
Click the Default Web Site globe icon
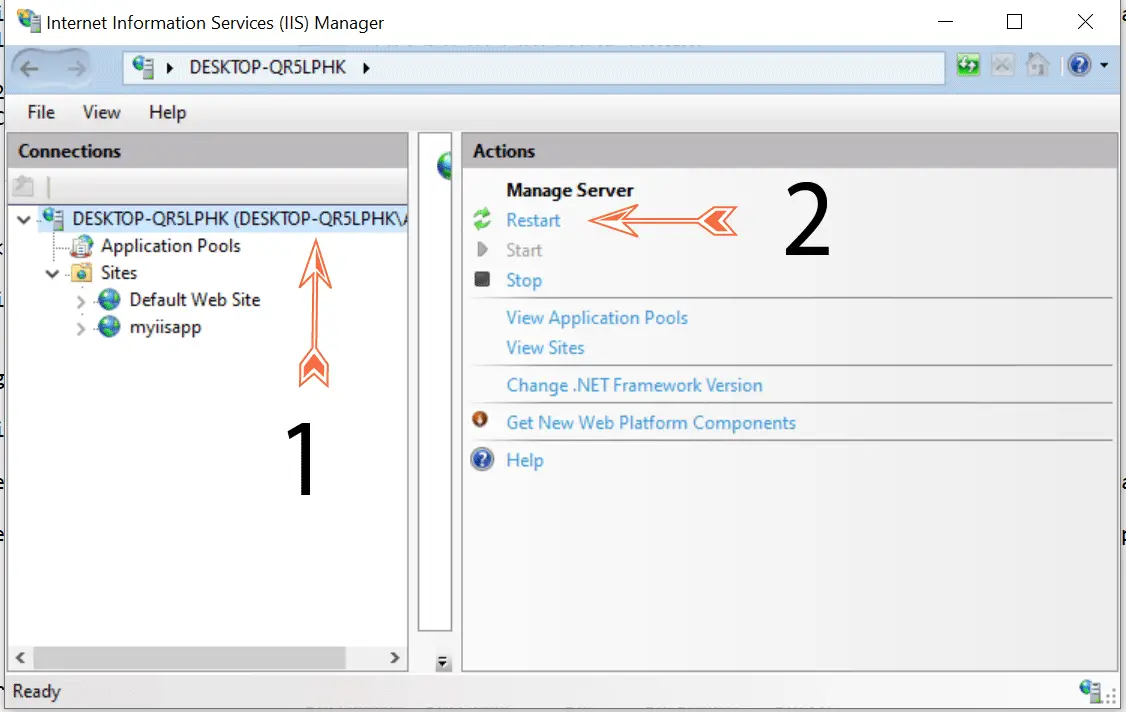109,300
